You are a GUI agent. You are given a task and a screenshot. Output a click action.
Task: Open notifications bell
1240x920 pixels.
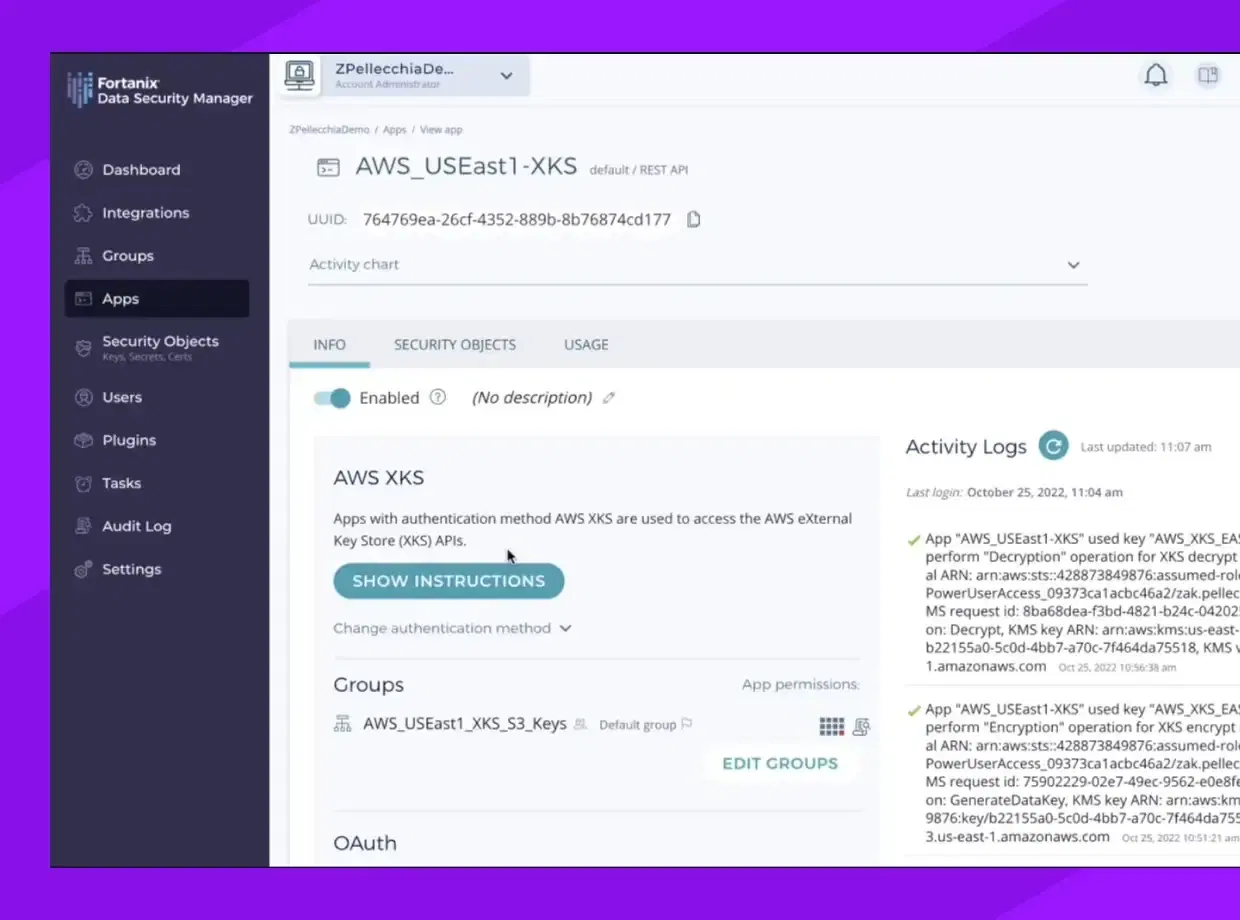tap(1156, 75)
